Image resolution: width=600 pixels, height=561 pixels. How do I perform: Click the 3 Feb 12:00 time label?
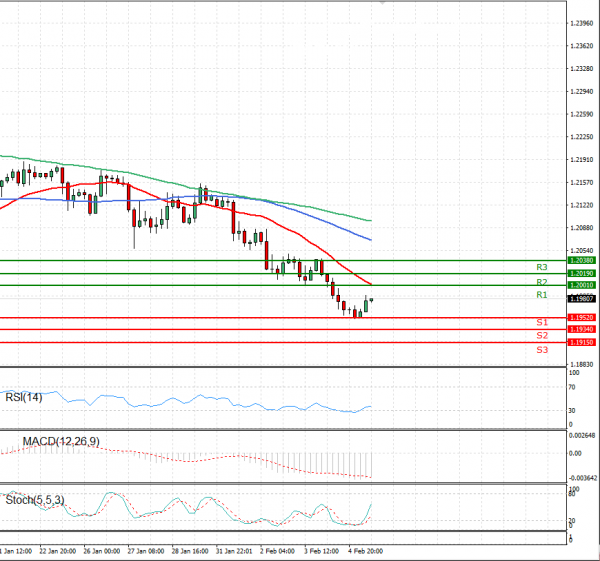(321, 551)
